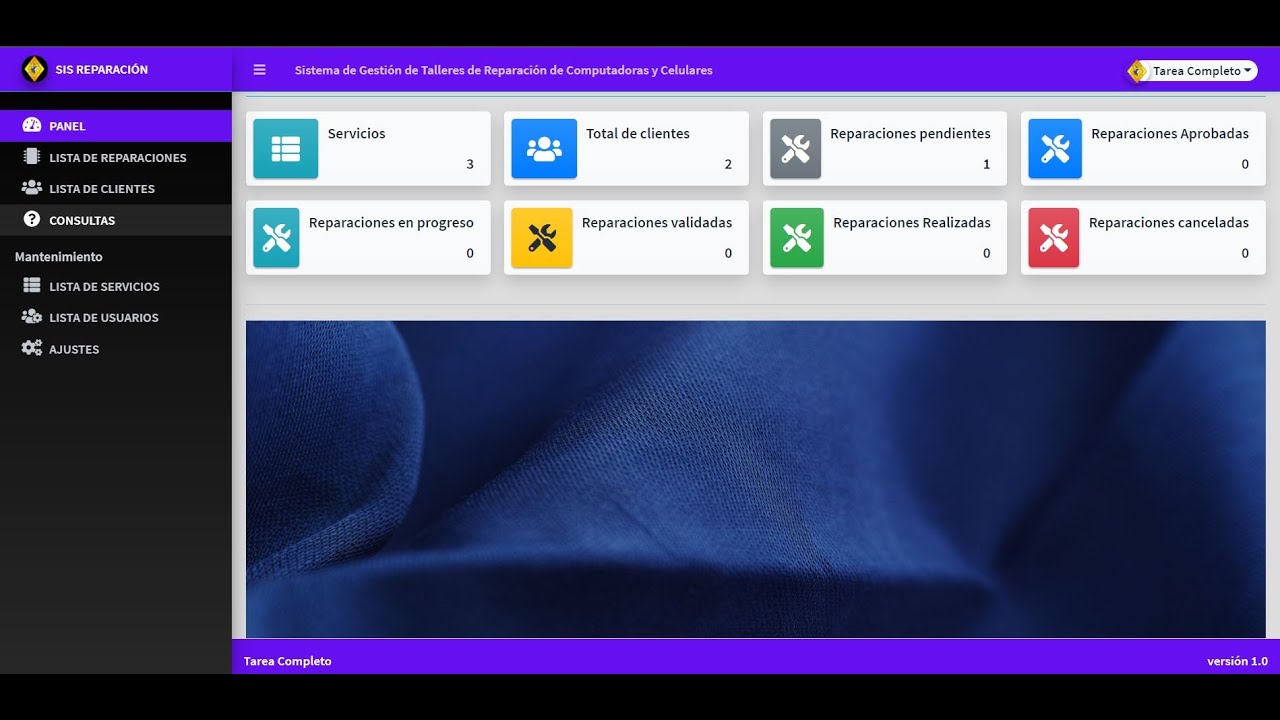Toggle the hamburger sidebar menu icon

259,70
